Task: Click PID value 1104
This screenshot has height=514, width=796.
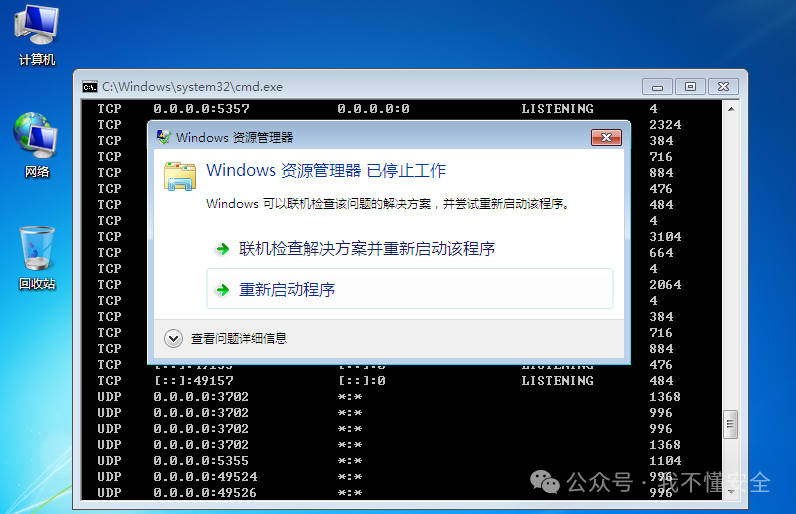Action: pyautogui.click(x=665, y=461)
